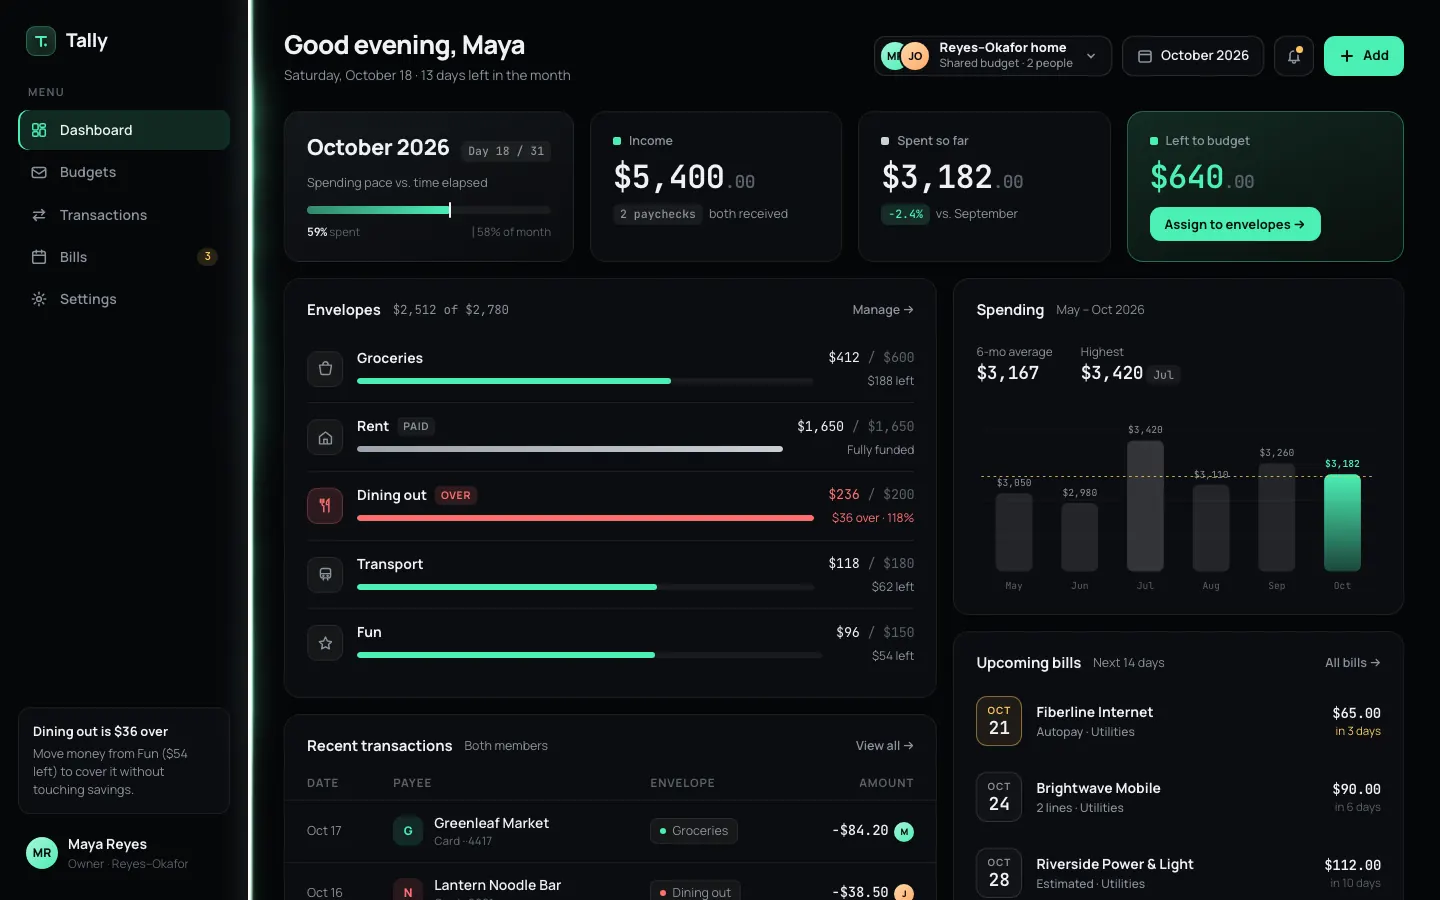This screenshot has height=900, width=1440.
Task: Click the Sep bar in Spending chart
Action: (x=1277, y=517)
